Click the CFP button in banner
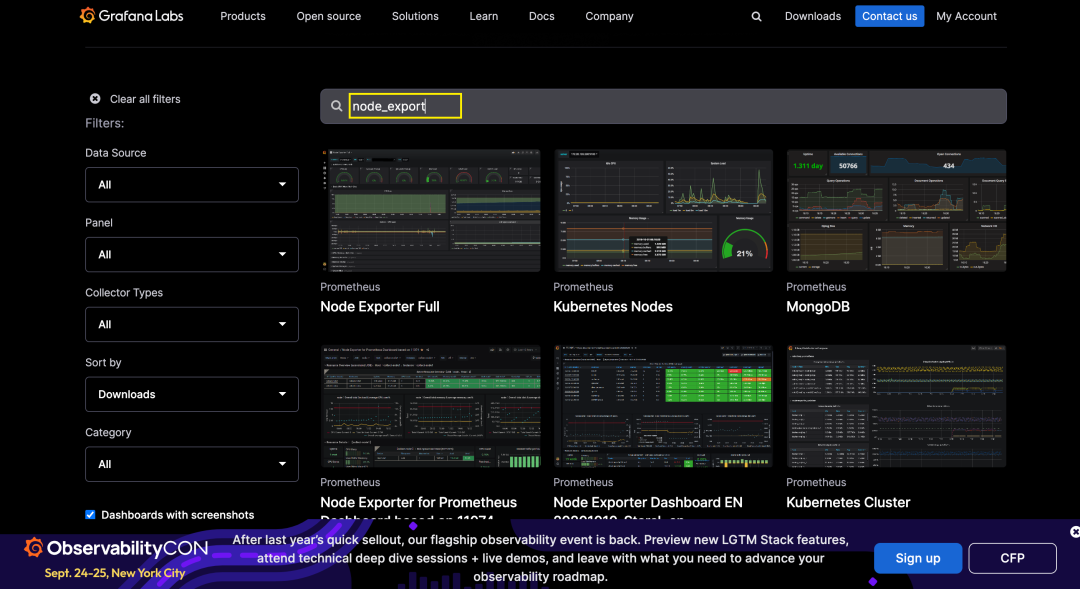The width and height of the screenshot is (1080, 589). pyautogui.click(x=1012, y=558)
